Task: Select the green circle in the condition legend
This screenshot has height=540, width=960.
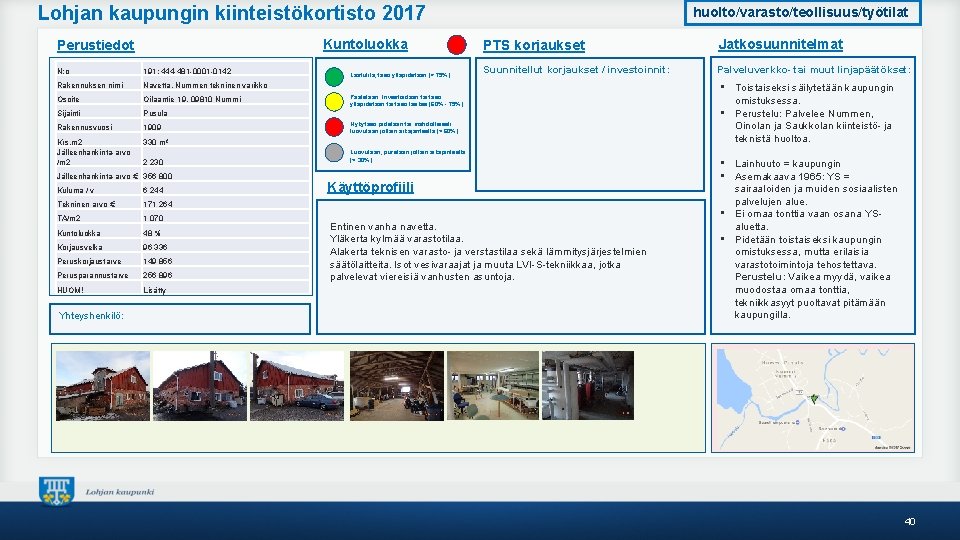Action: tap(334, 77)
